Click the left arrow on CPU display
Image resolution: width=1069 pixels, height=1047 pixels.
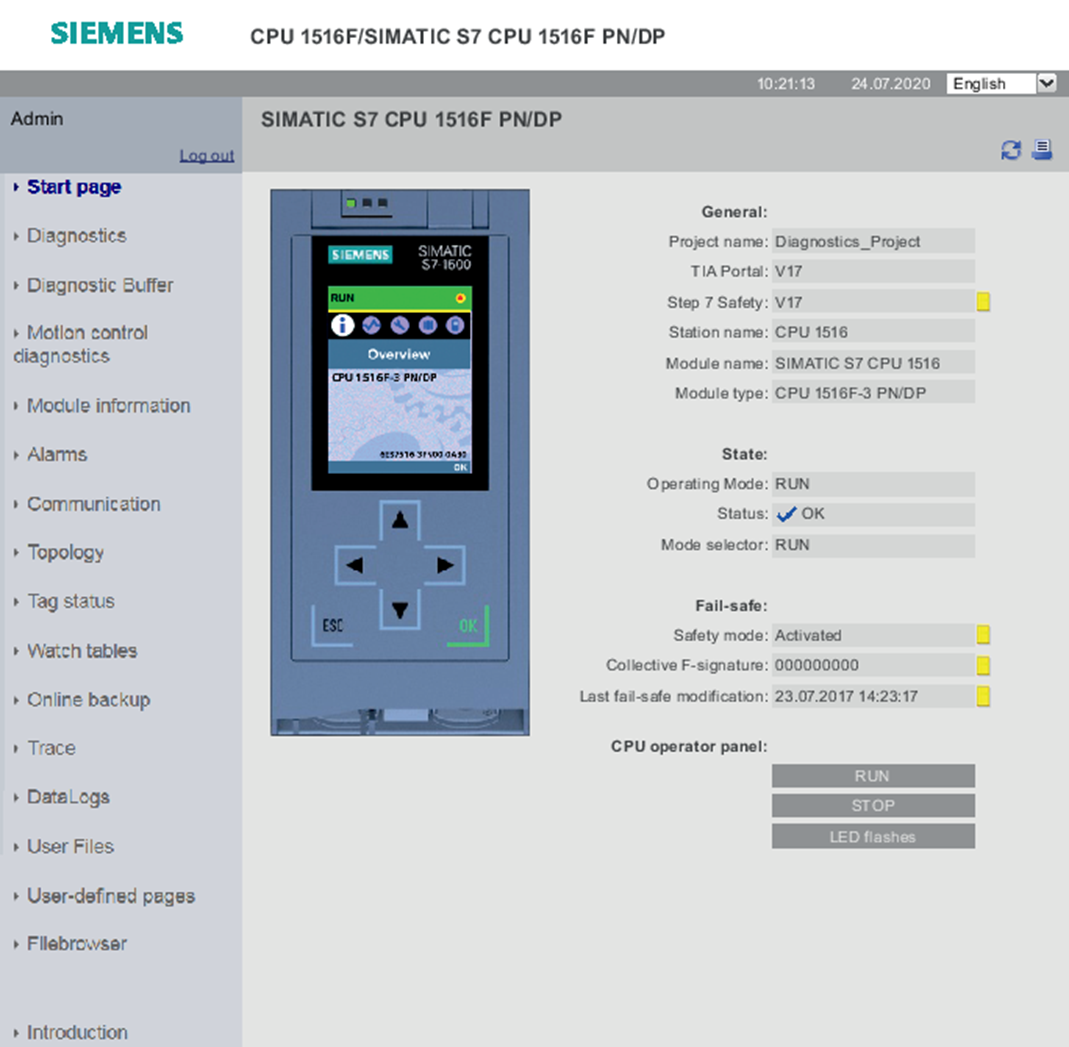[355, 565]
